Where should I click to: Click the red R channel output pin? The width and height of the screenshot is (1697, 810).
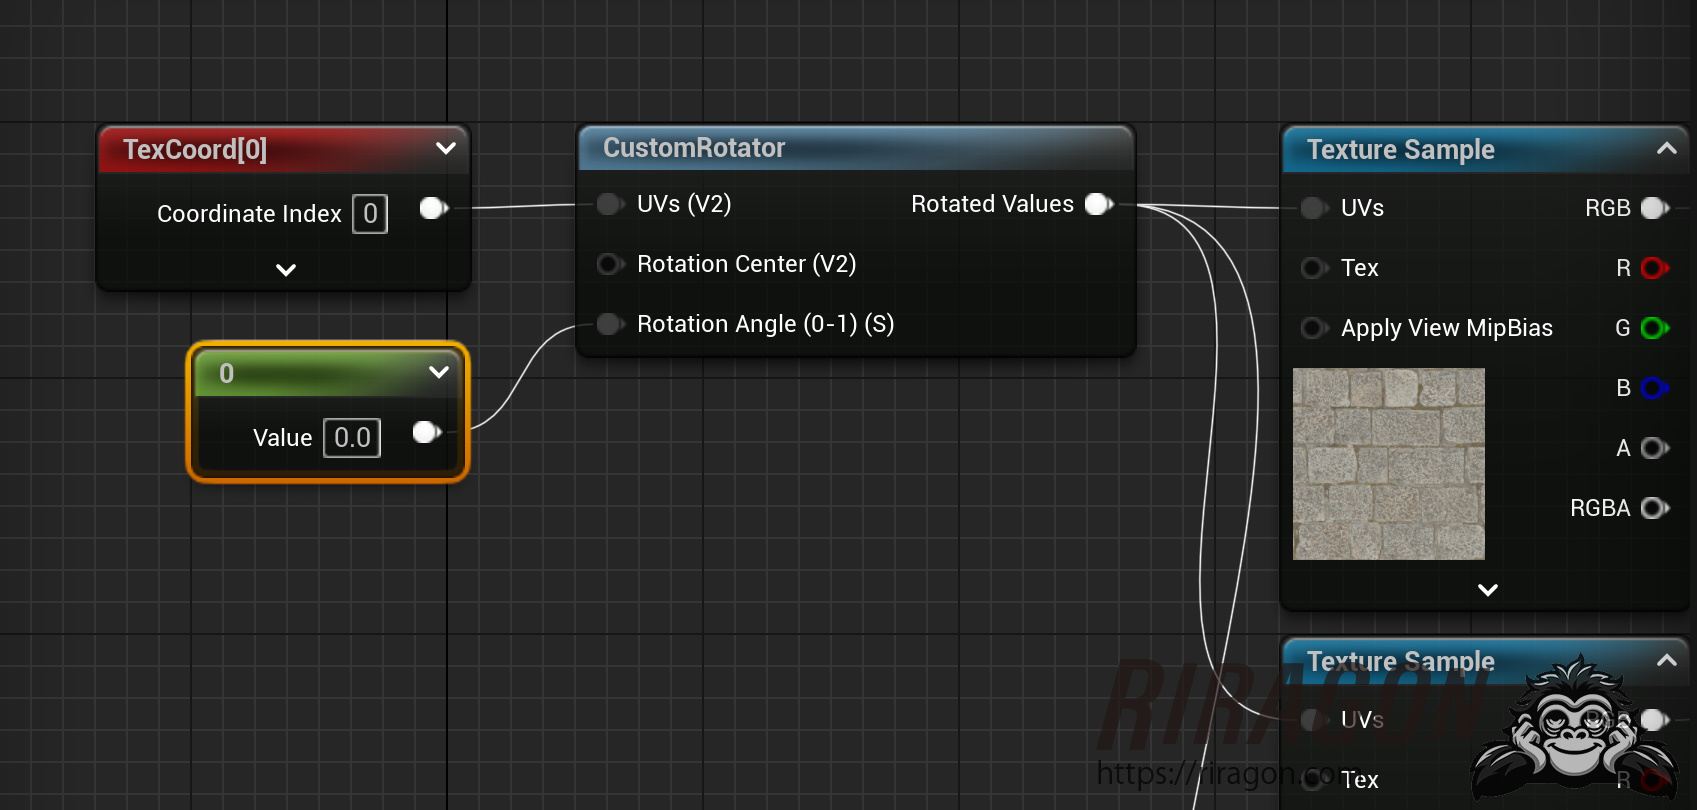pyautogui.click(x=1654, y=268)
